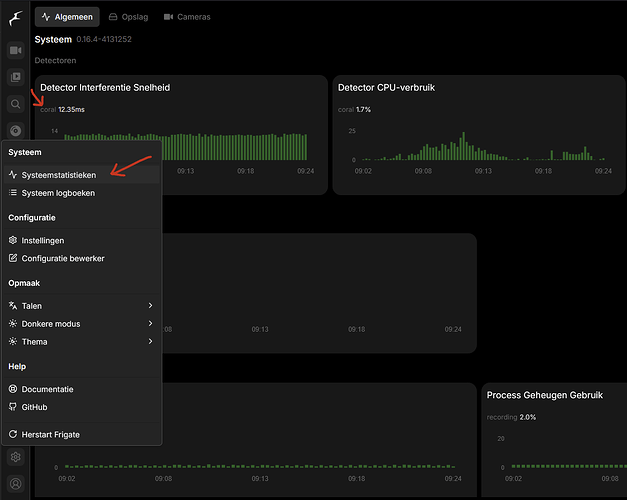Click the round disc sidebar icon

coord(15,130)
